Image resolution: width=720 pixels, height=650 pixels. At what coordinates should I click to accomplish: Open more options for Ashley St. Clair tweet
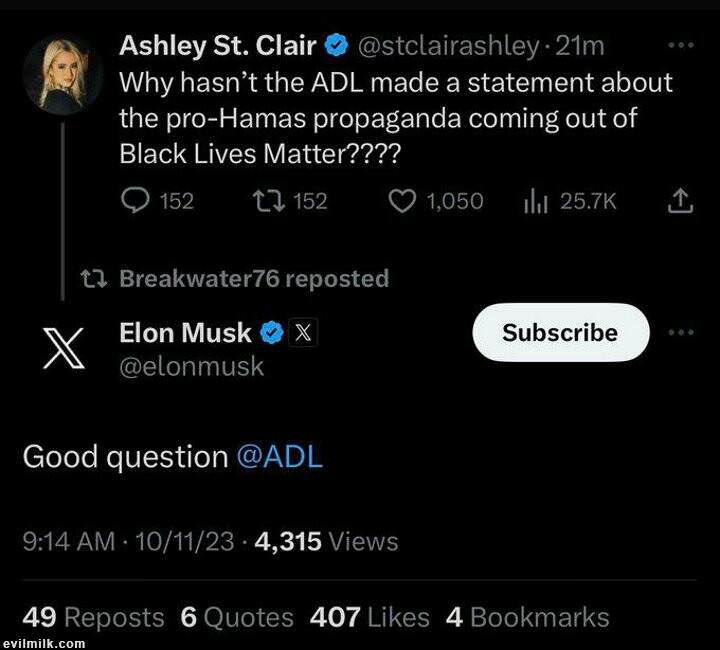pyautogui.click(x=680, y=46)
